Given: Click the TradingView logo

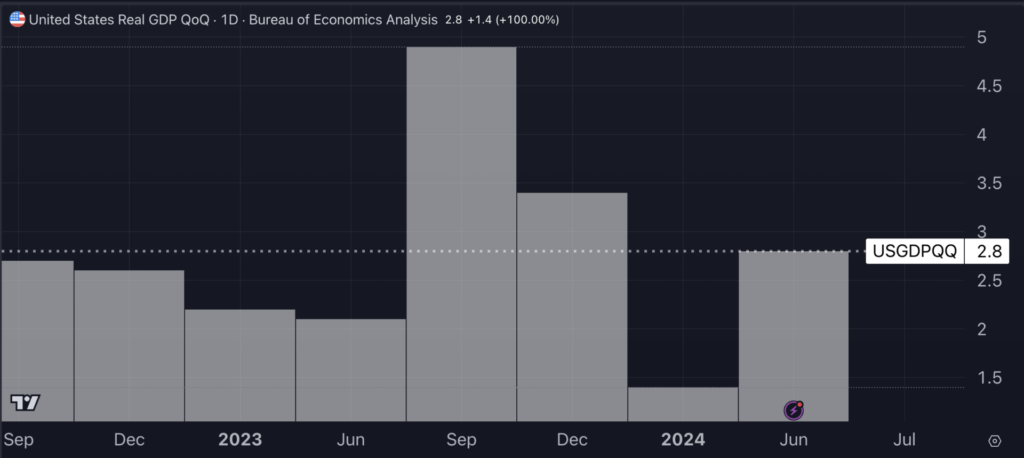Looking at the screenshot, I should [x=25, y=402].
